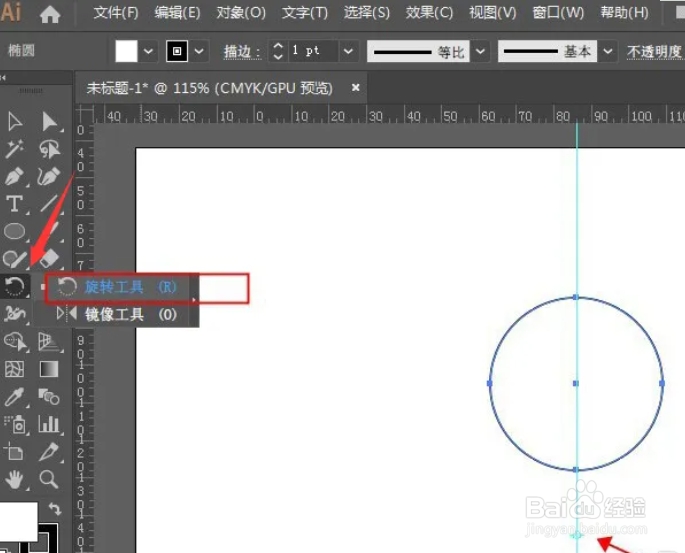Click the circle's top anchor point
The width and height of the screenshot is (685, 553).
tap(576, 297)
